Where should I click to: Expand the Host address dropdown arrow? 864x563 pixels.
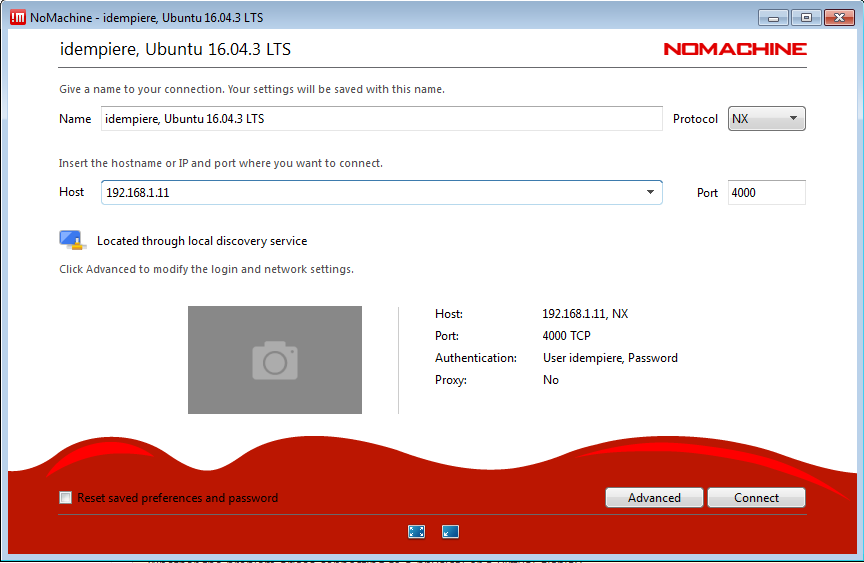[650, 192]
